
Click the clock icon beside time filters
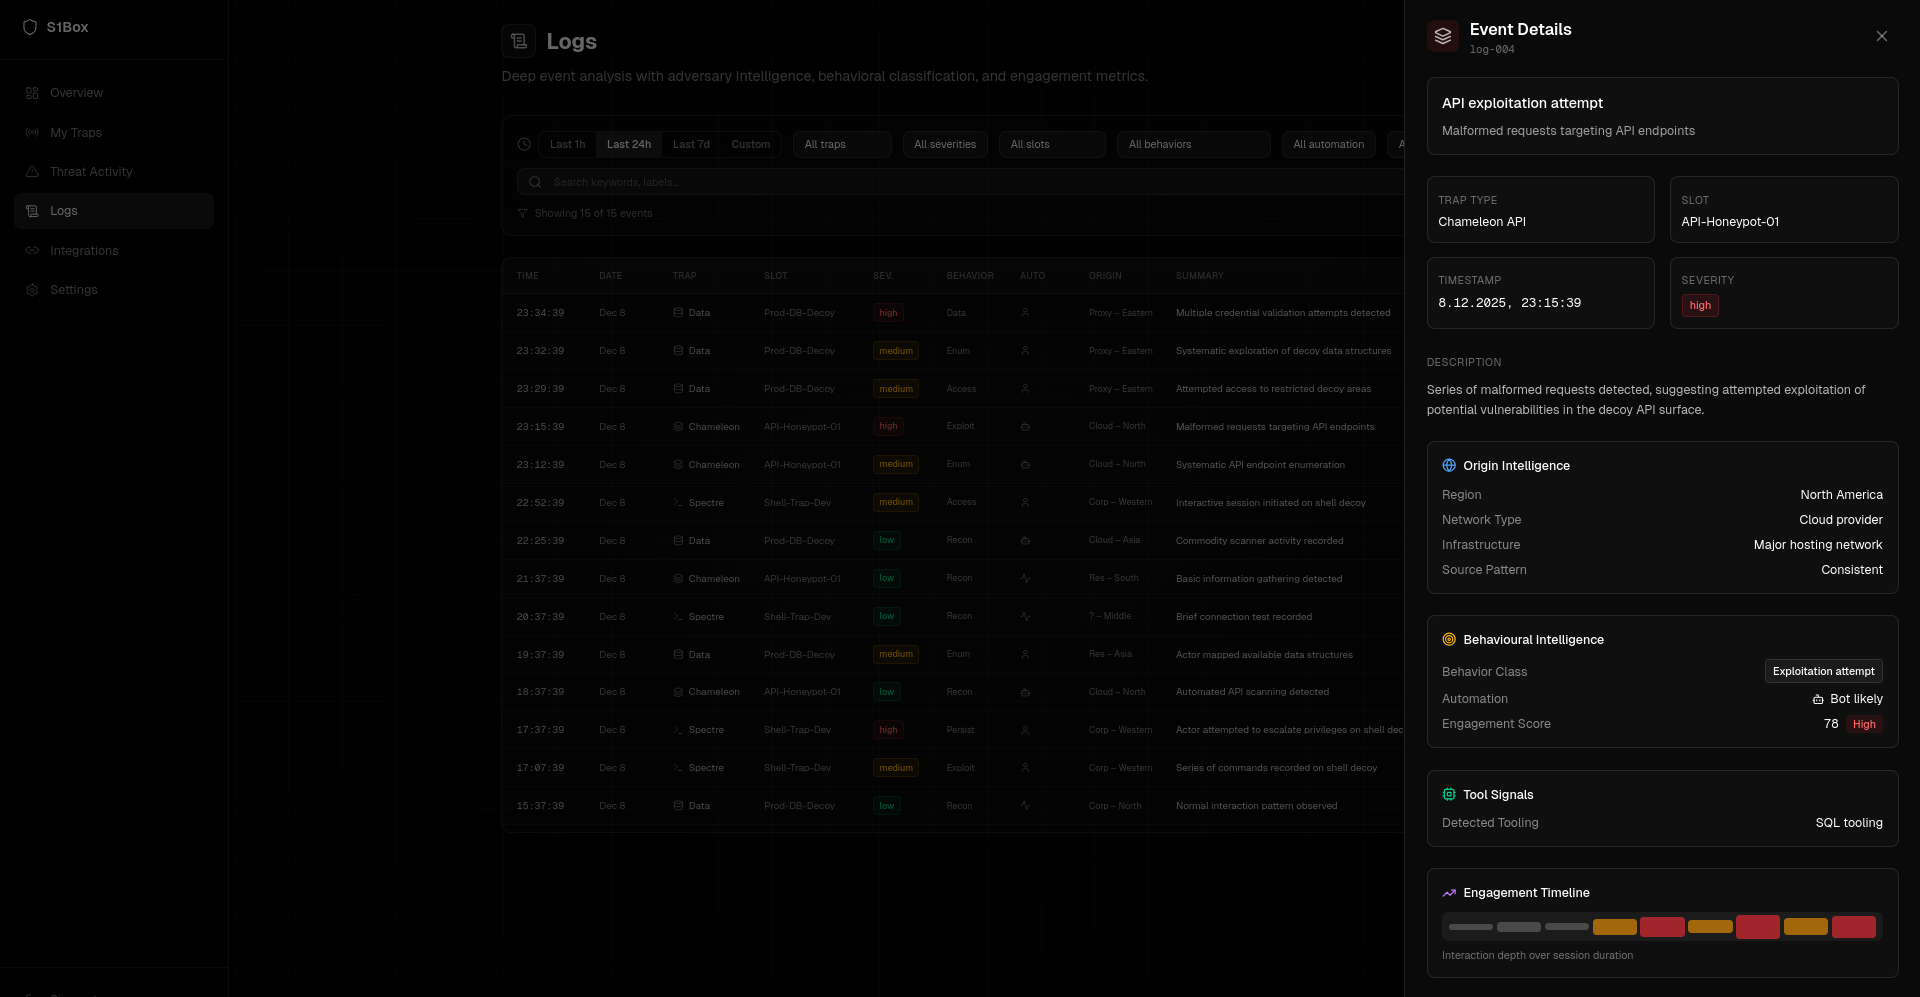524,145
